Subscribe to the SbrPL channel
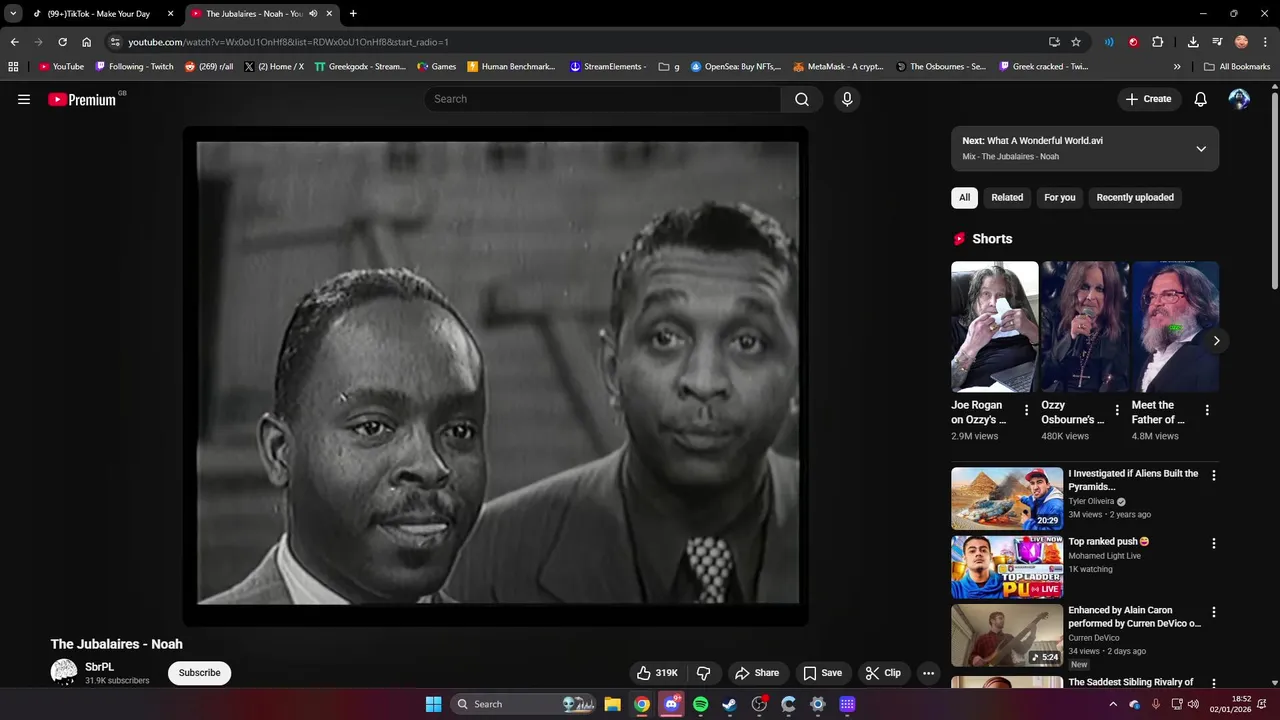This screenshot has height=720, width=1280. coord(199,673)
